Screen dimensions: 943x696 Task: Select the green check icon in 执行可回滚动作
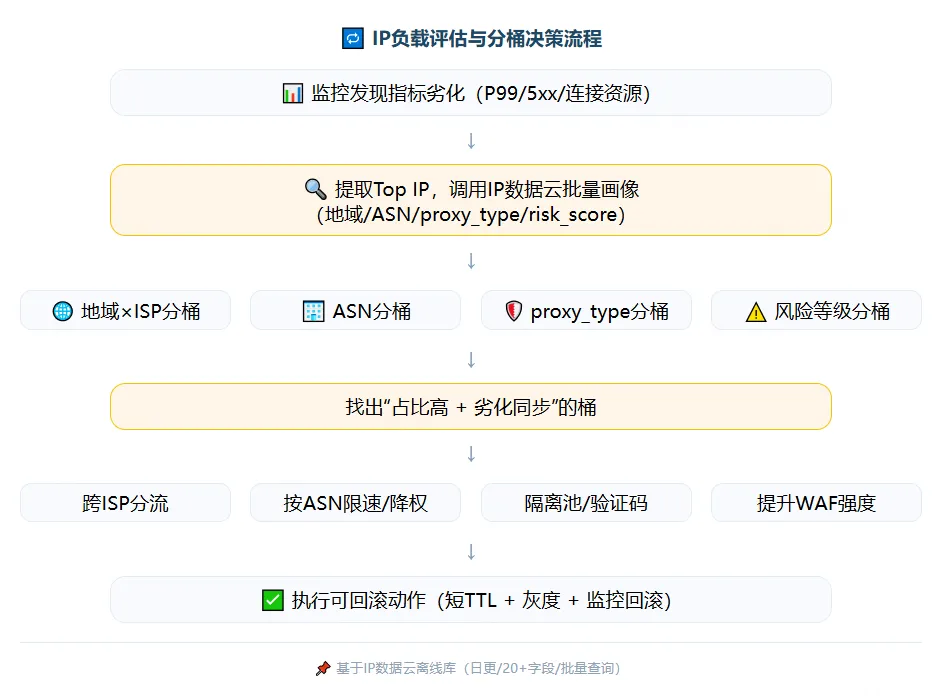point(272,599)
